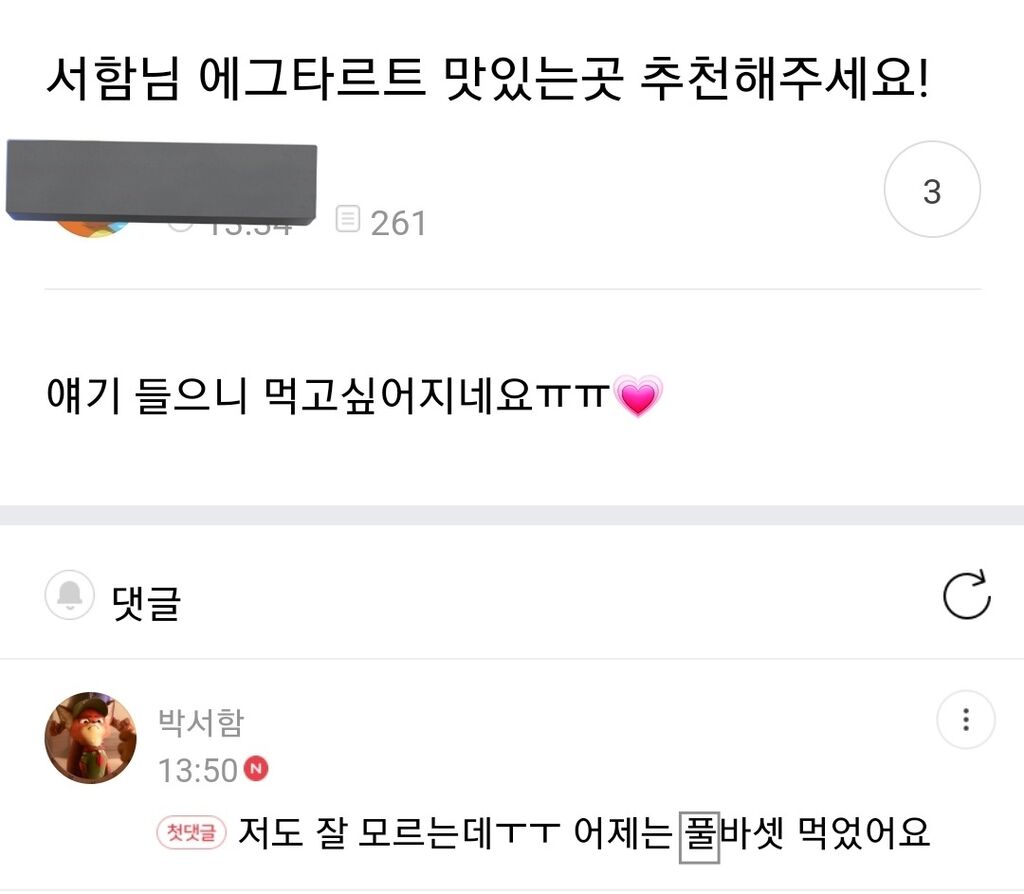Tap the gray redacted author name box

[161, 182]
